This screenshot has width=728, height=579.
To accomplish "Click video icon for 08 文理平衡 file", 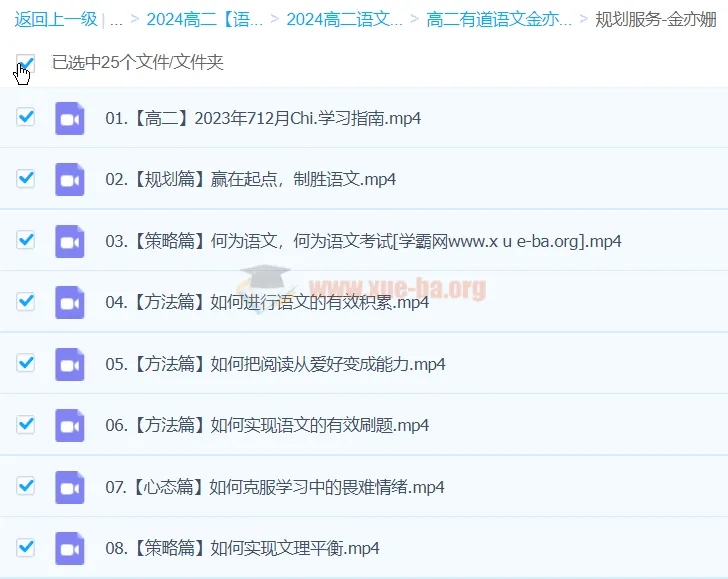I will [69, 548].
